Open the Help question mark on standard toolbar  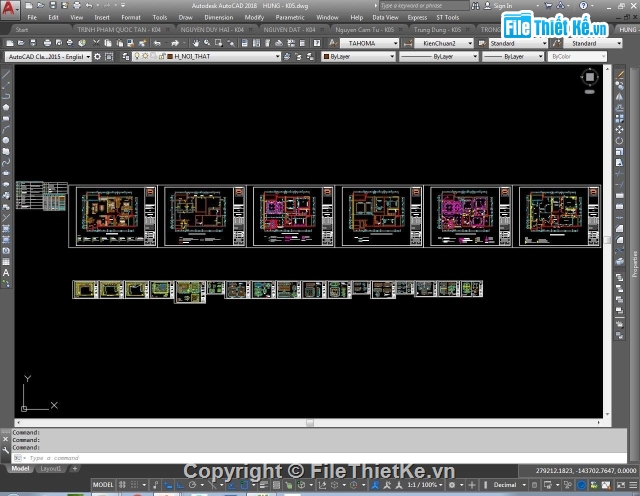(x=317, y=43)
